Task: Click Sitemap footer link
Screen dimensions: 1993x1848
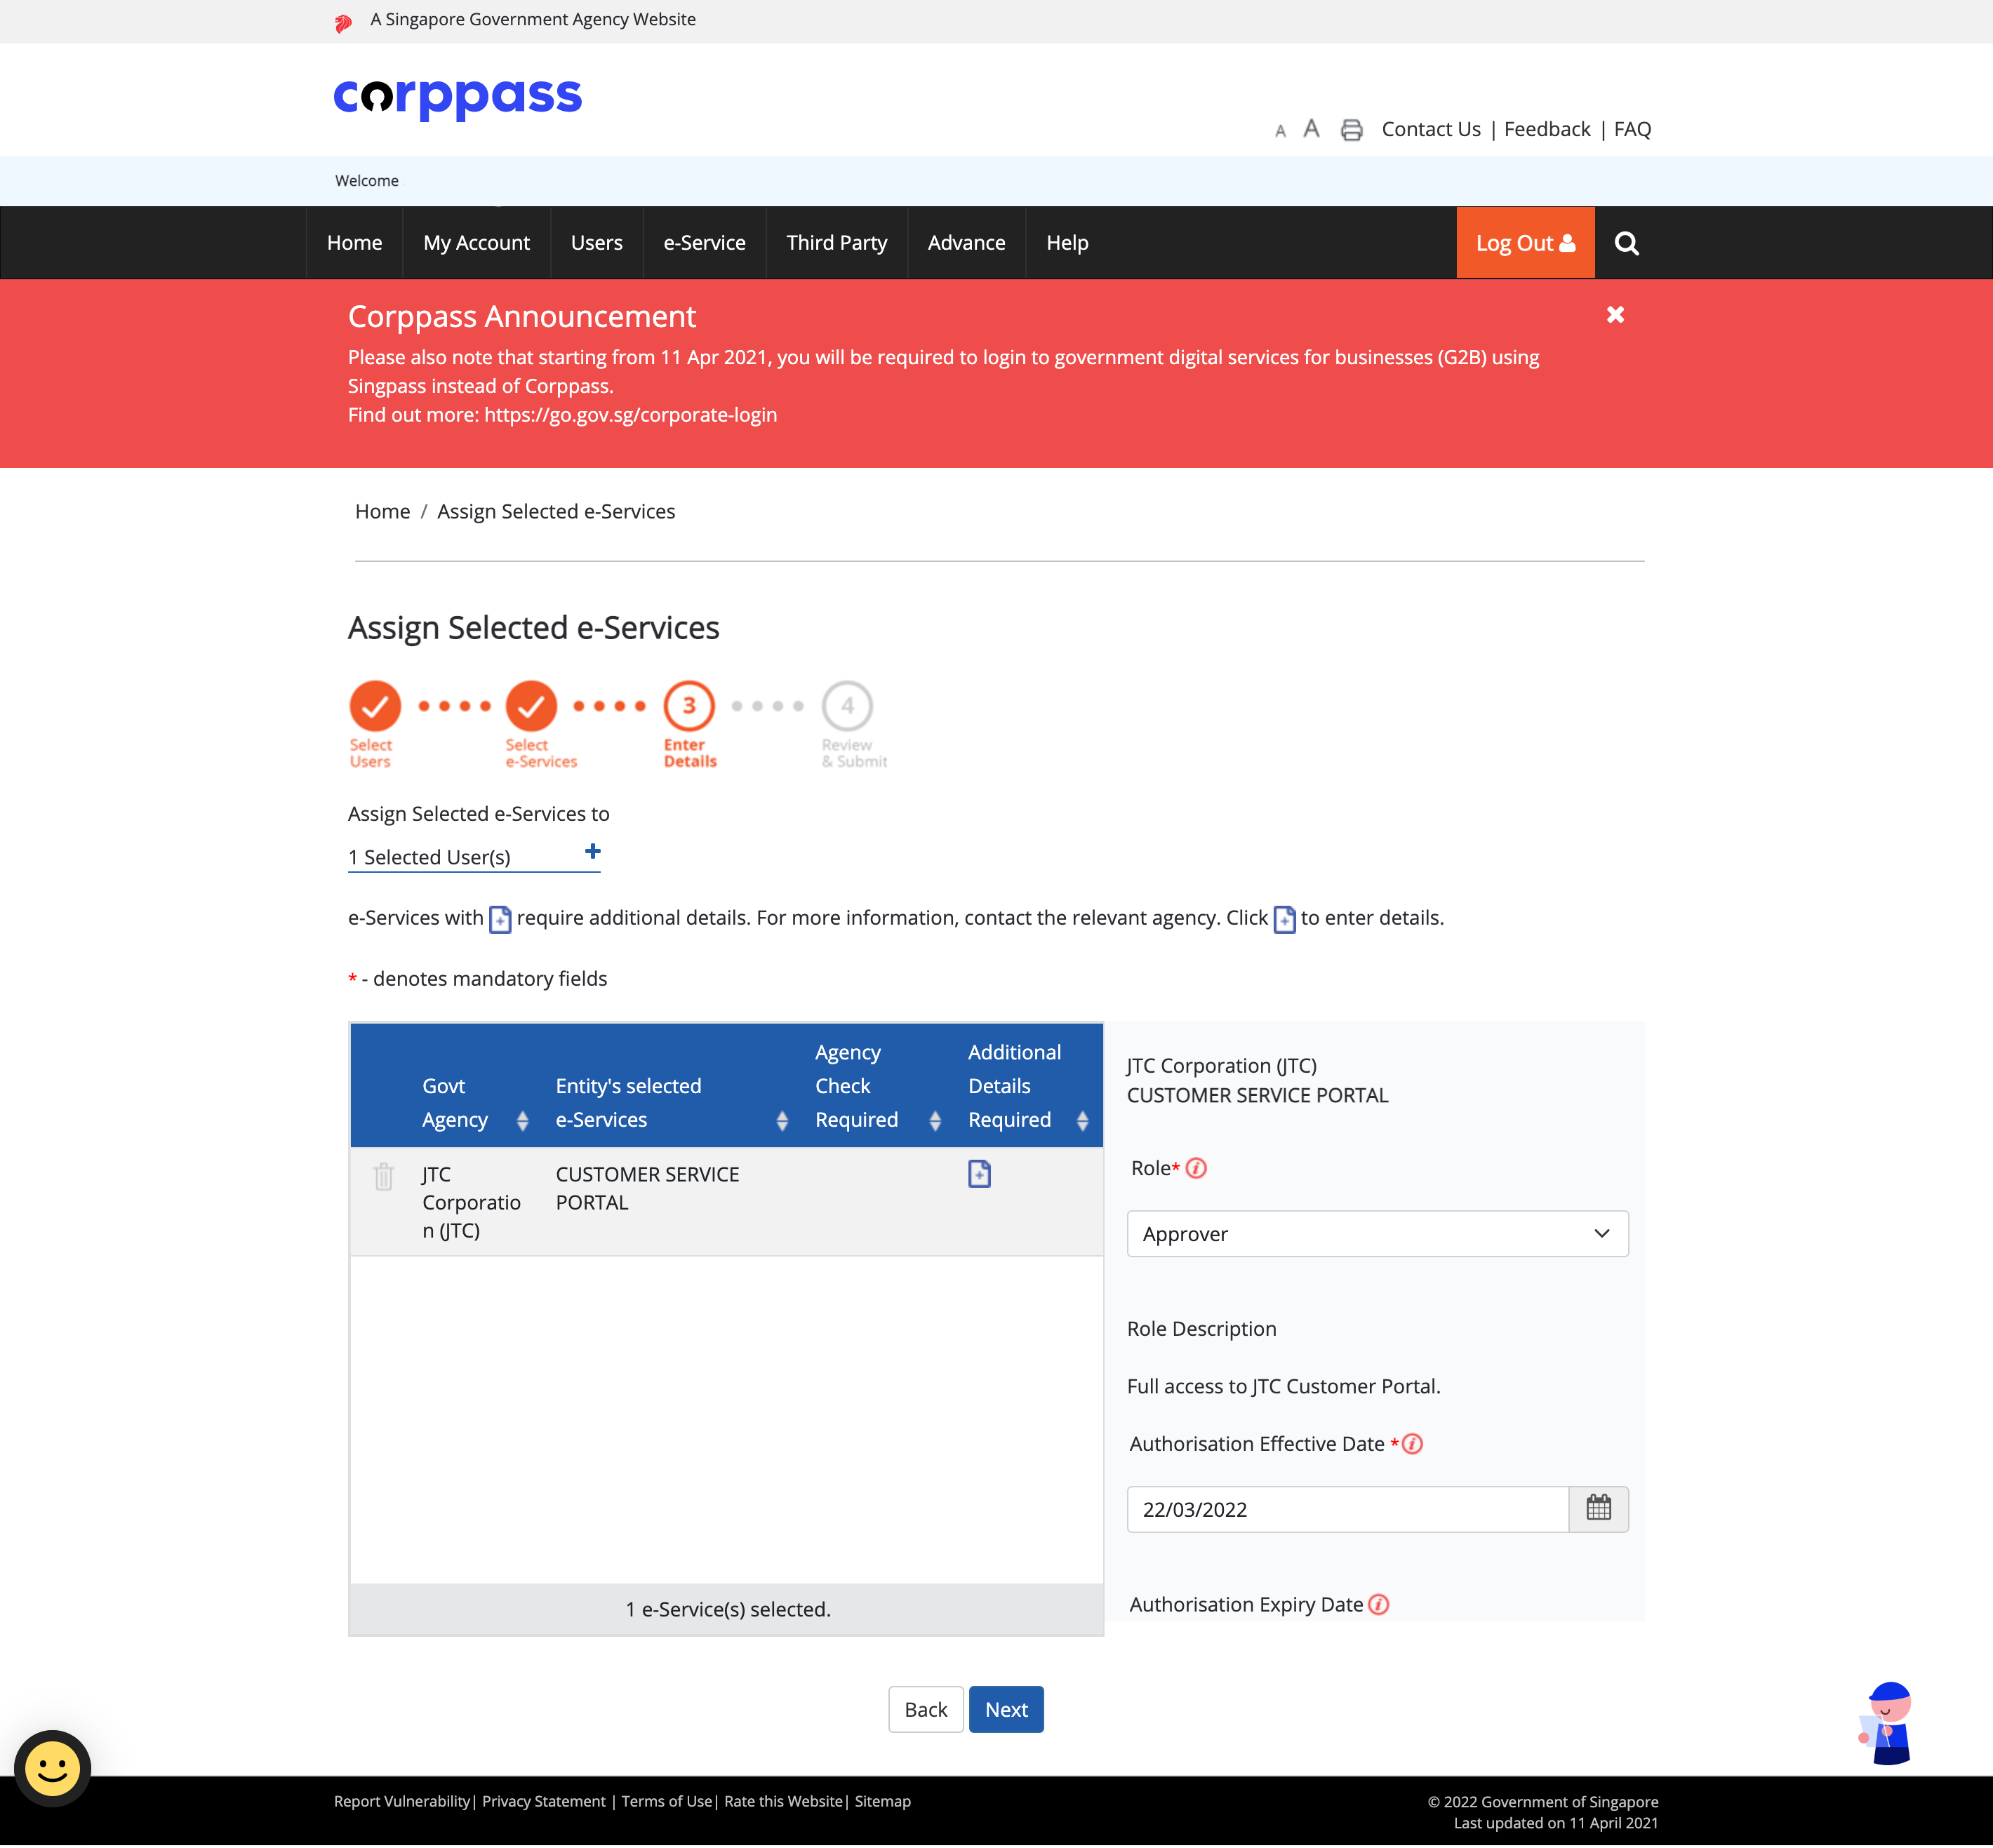Action: [882, 1801]
